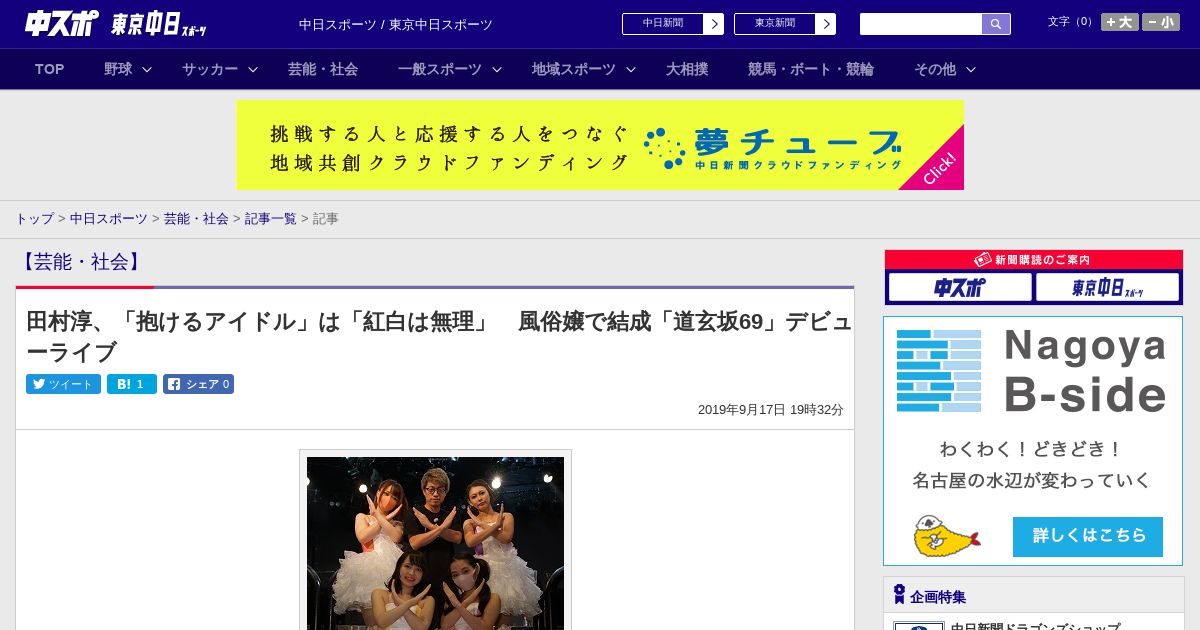Expand the 一般スポーツ dropdown chevron

pos(497,69)
